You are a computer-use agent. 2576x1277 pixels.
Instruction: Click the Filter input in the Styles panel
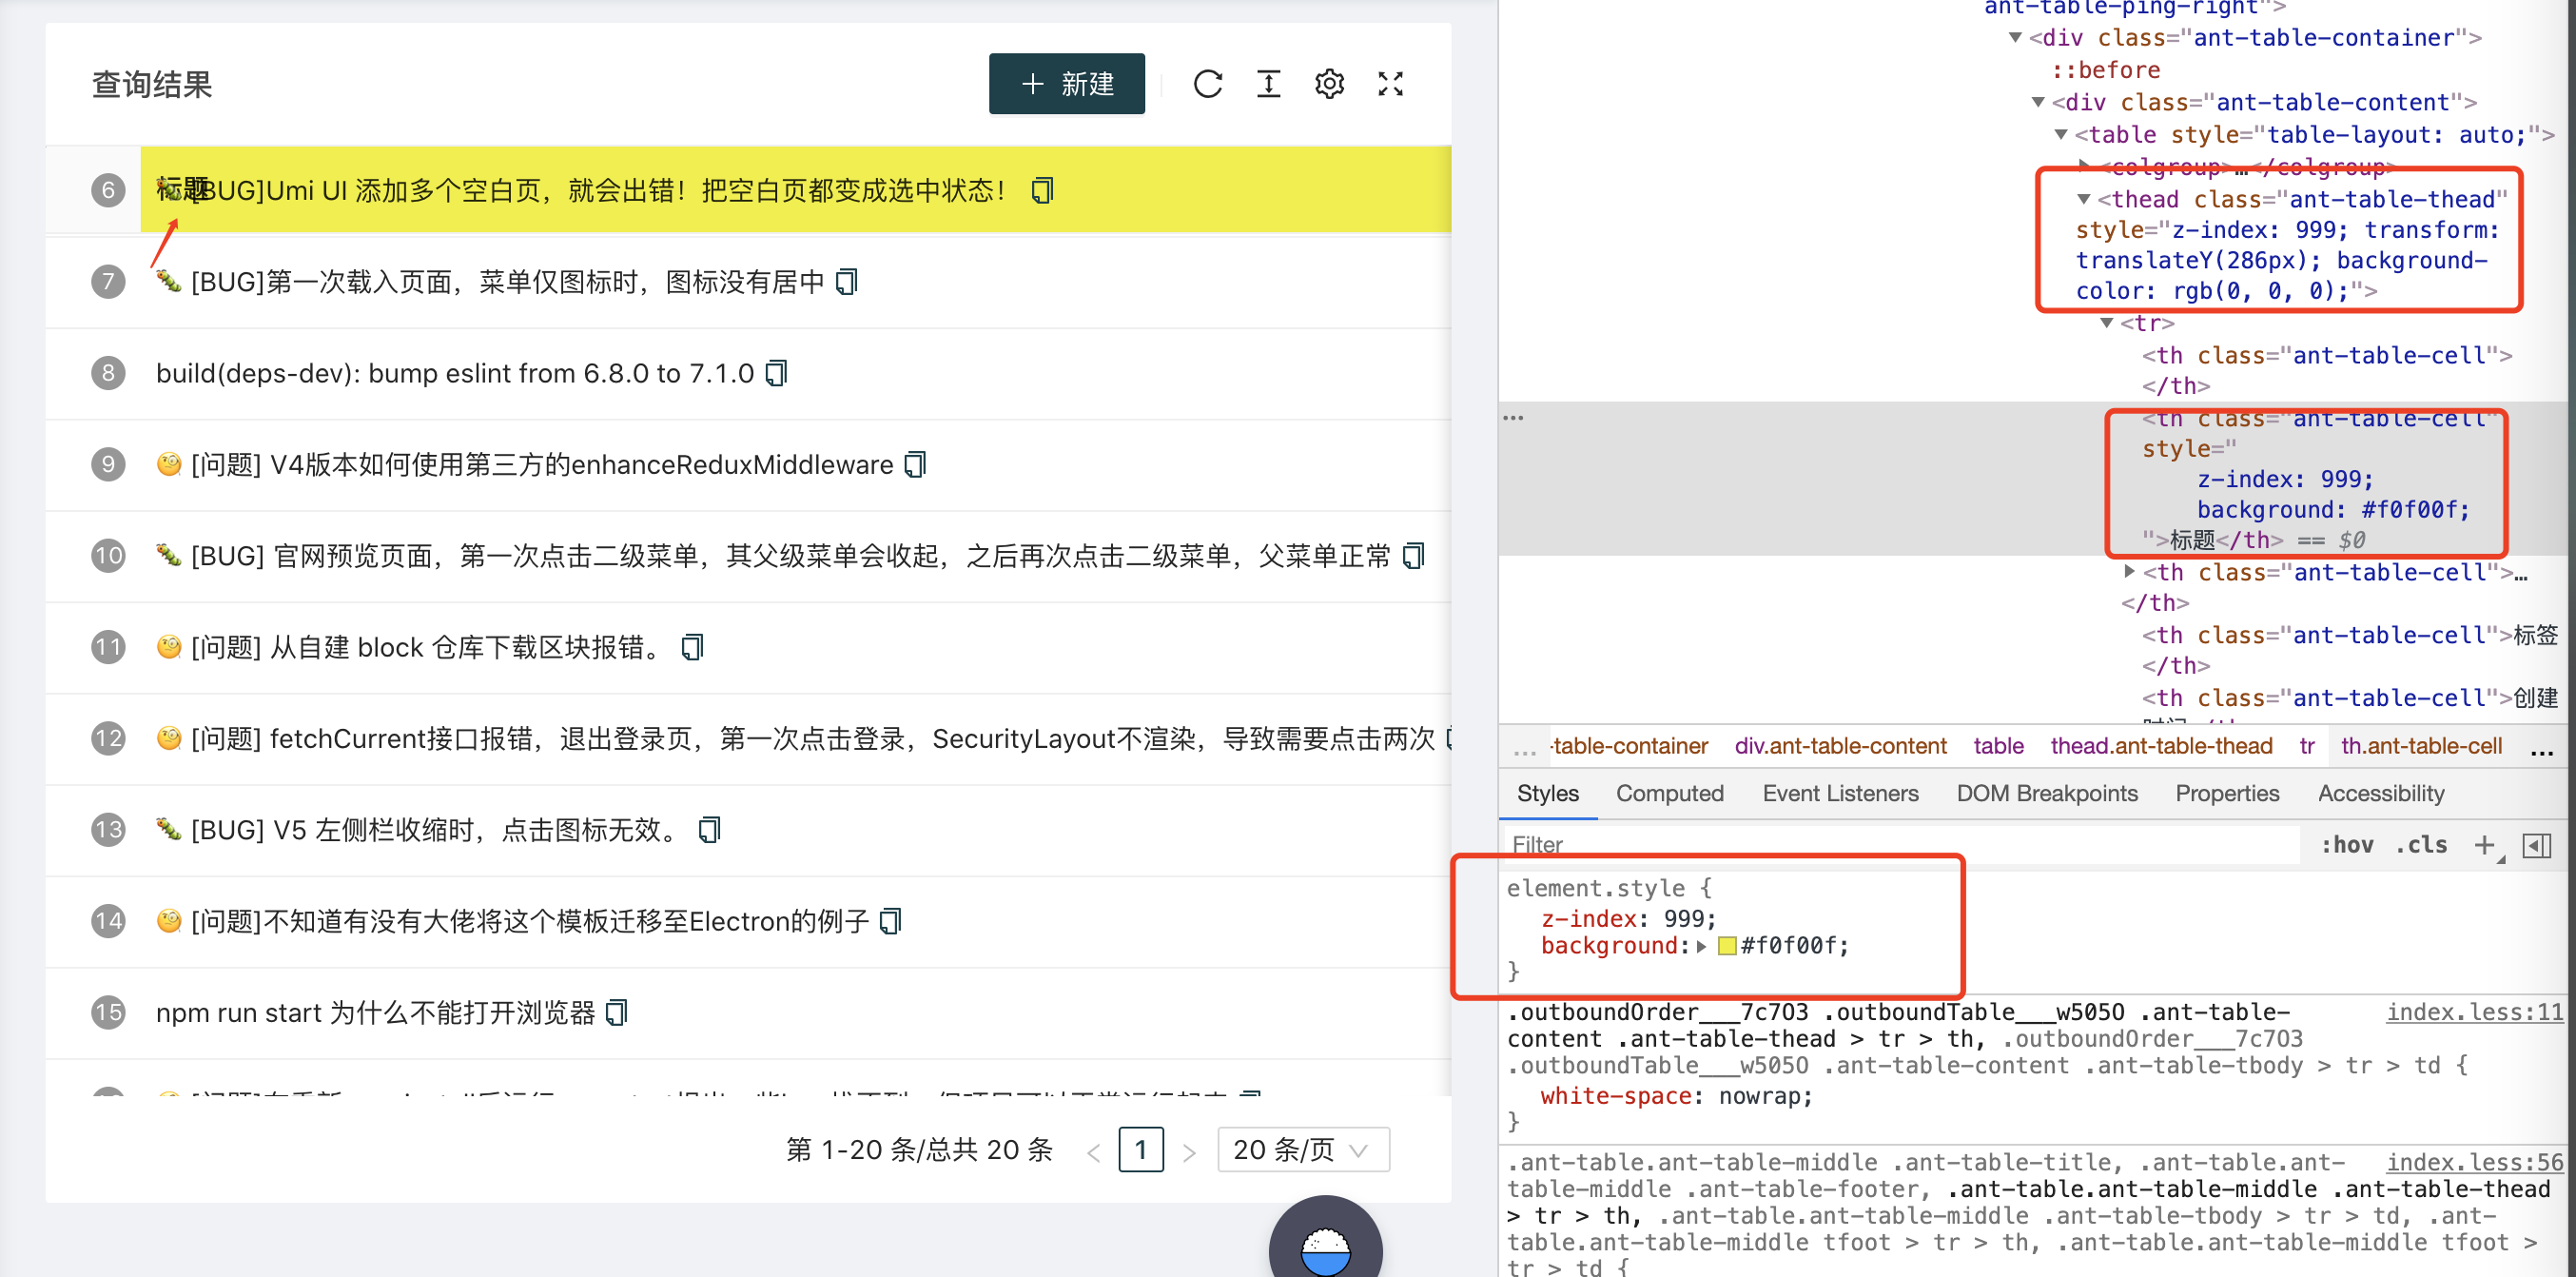point(1700,845)
